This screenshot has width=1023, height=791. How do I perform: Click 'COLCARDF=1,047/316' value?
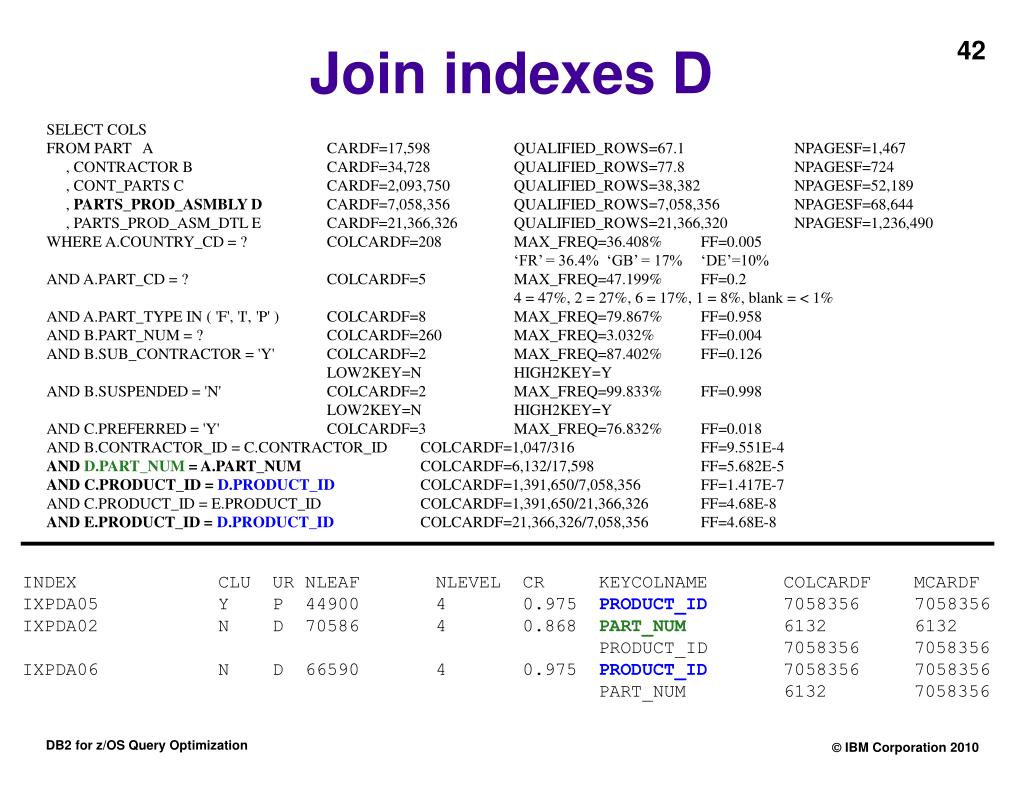coord(497,448)
